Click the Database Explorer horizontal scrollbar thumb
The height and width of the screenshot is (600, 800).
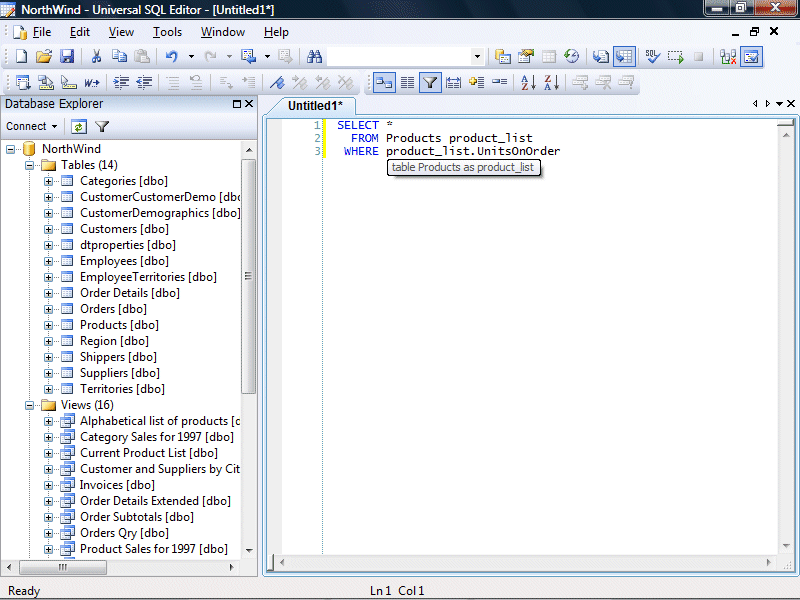63,567
